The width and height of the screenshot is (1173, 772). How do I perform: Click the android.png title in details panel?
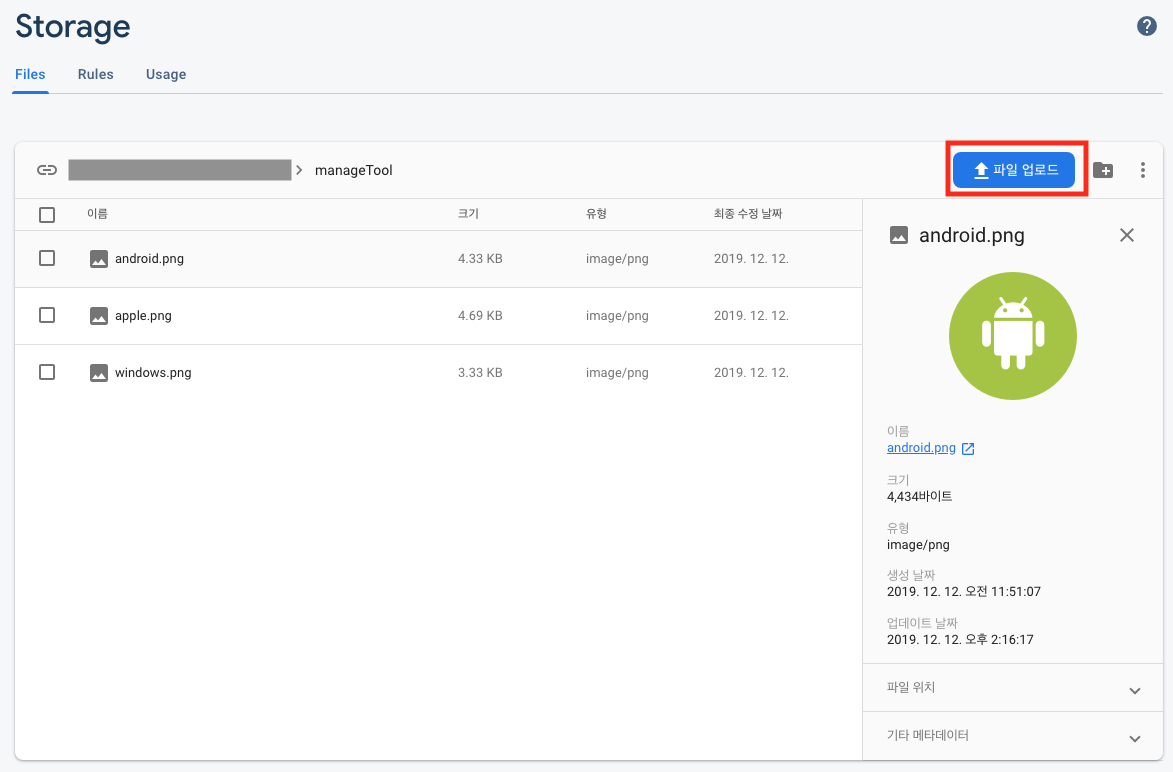(972, 236)
